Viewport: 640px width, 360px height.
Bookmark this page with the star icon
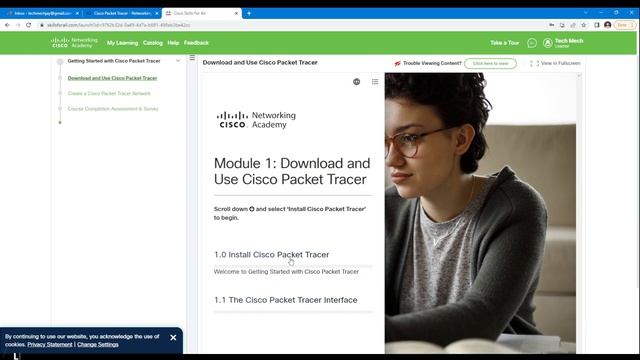[x=584, y=25]
